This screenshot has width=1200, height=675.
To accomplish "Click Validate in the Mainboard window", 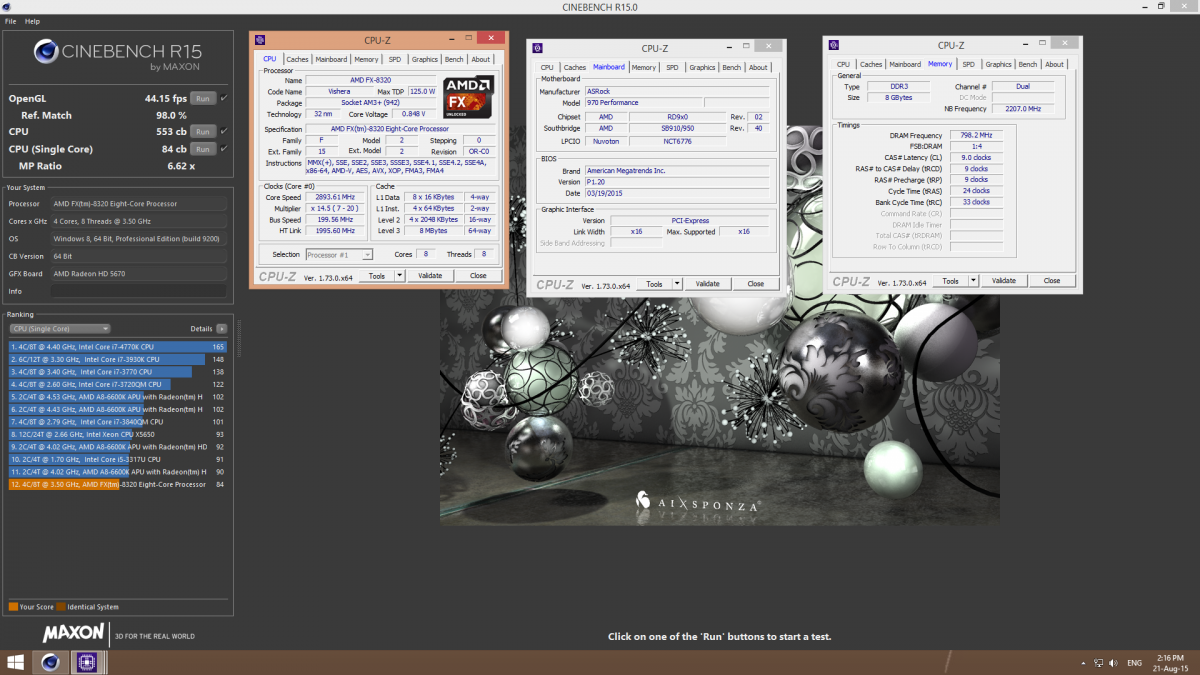I will (x=708, y=284).
